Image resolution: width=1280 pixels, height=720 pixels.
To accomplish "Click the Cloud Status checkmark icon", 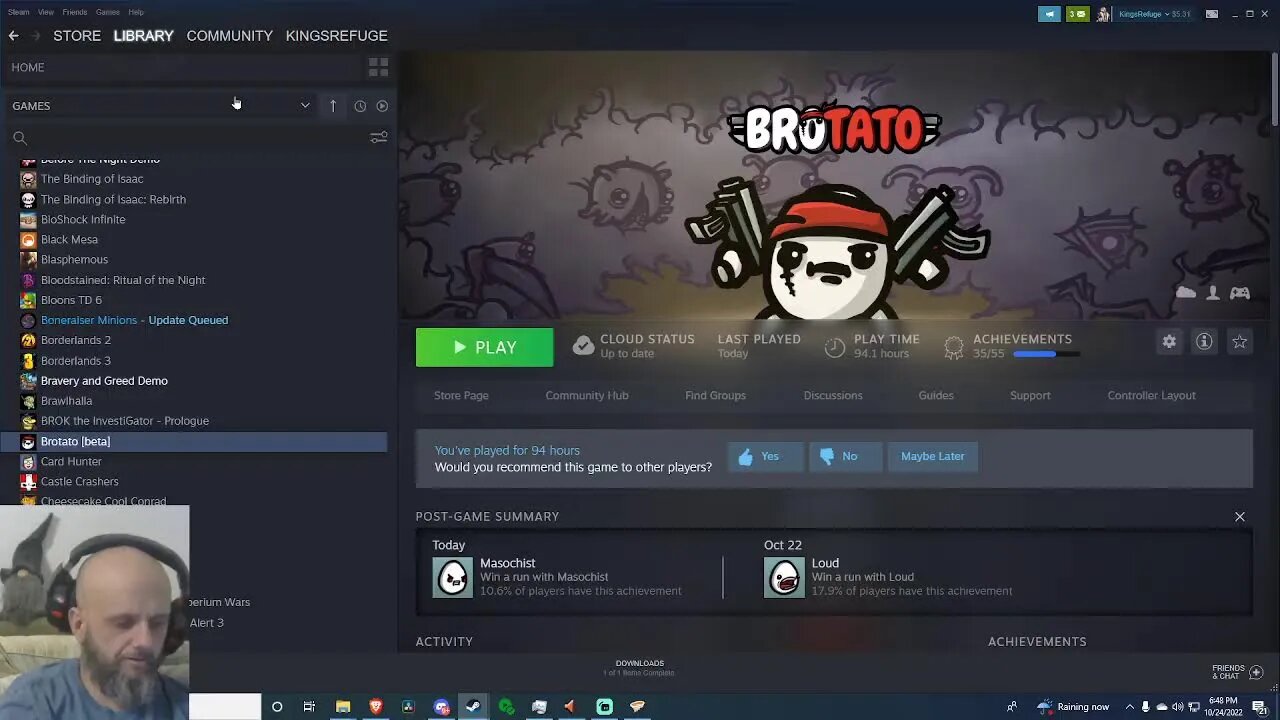I will [583, 346].
